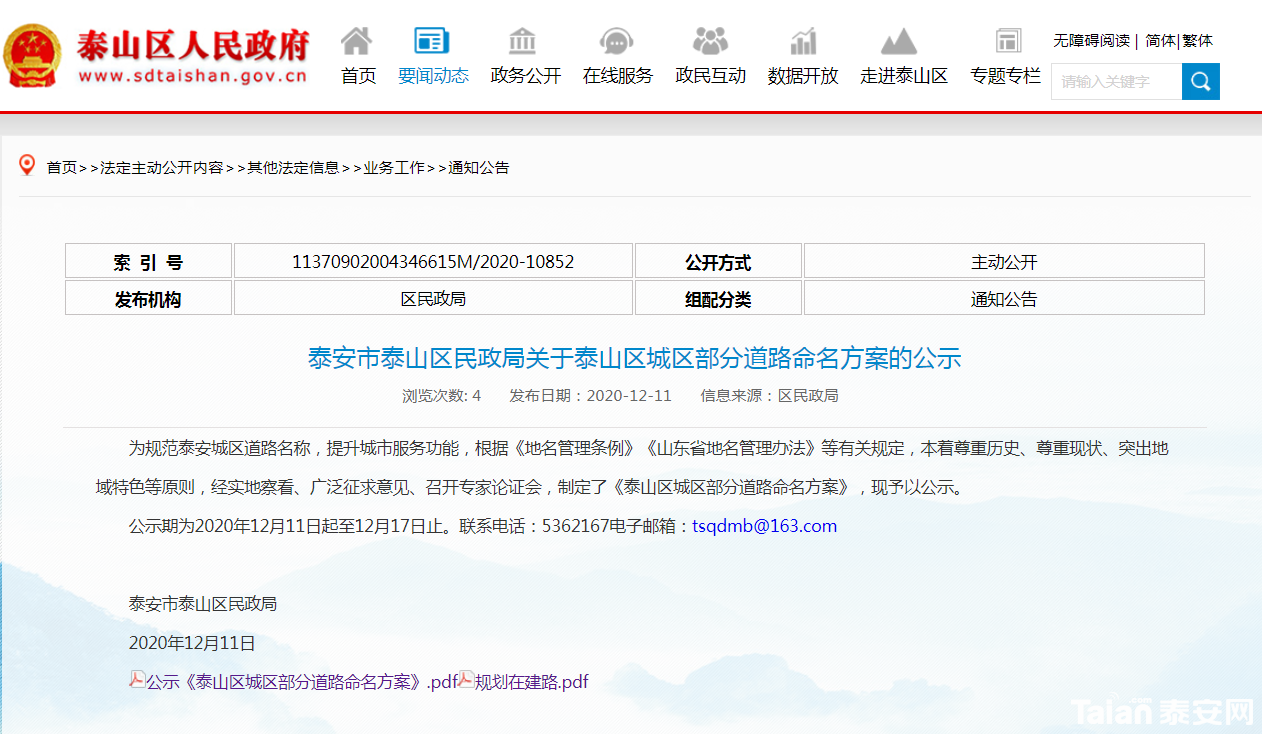Click the email link tsqdmb@163.com
This screenshot has width=1262, height=734.
(765, 526)
